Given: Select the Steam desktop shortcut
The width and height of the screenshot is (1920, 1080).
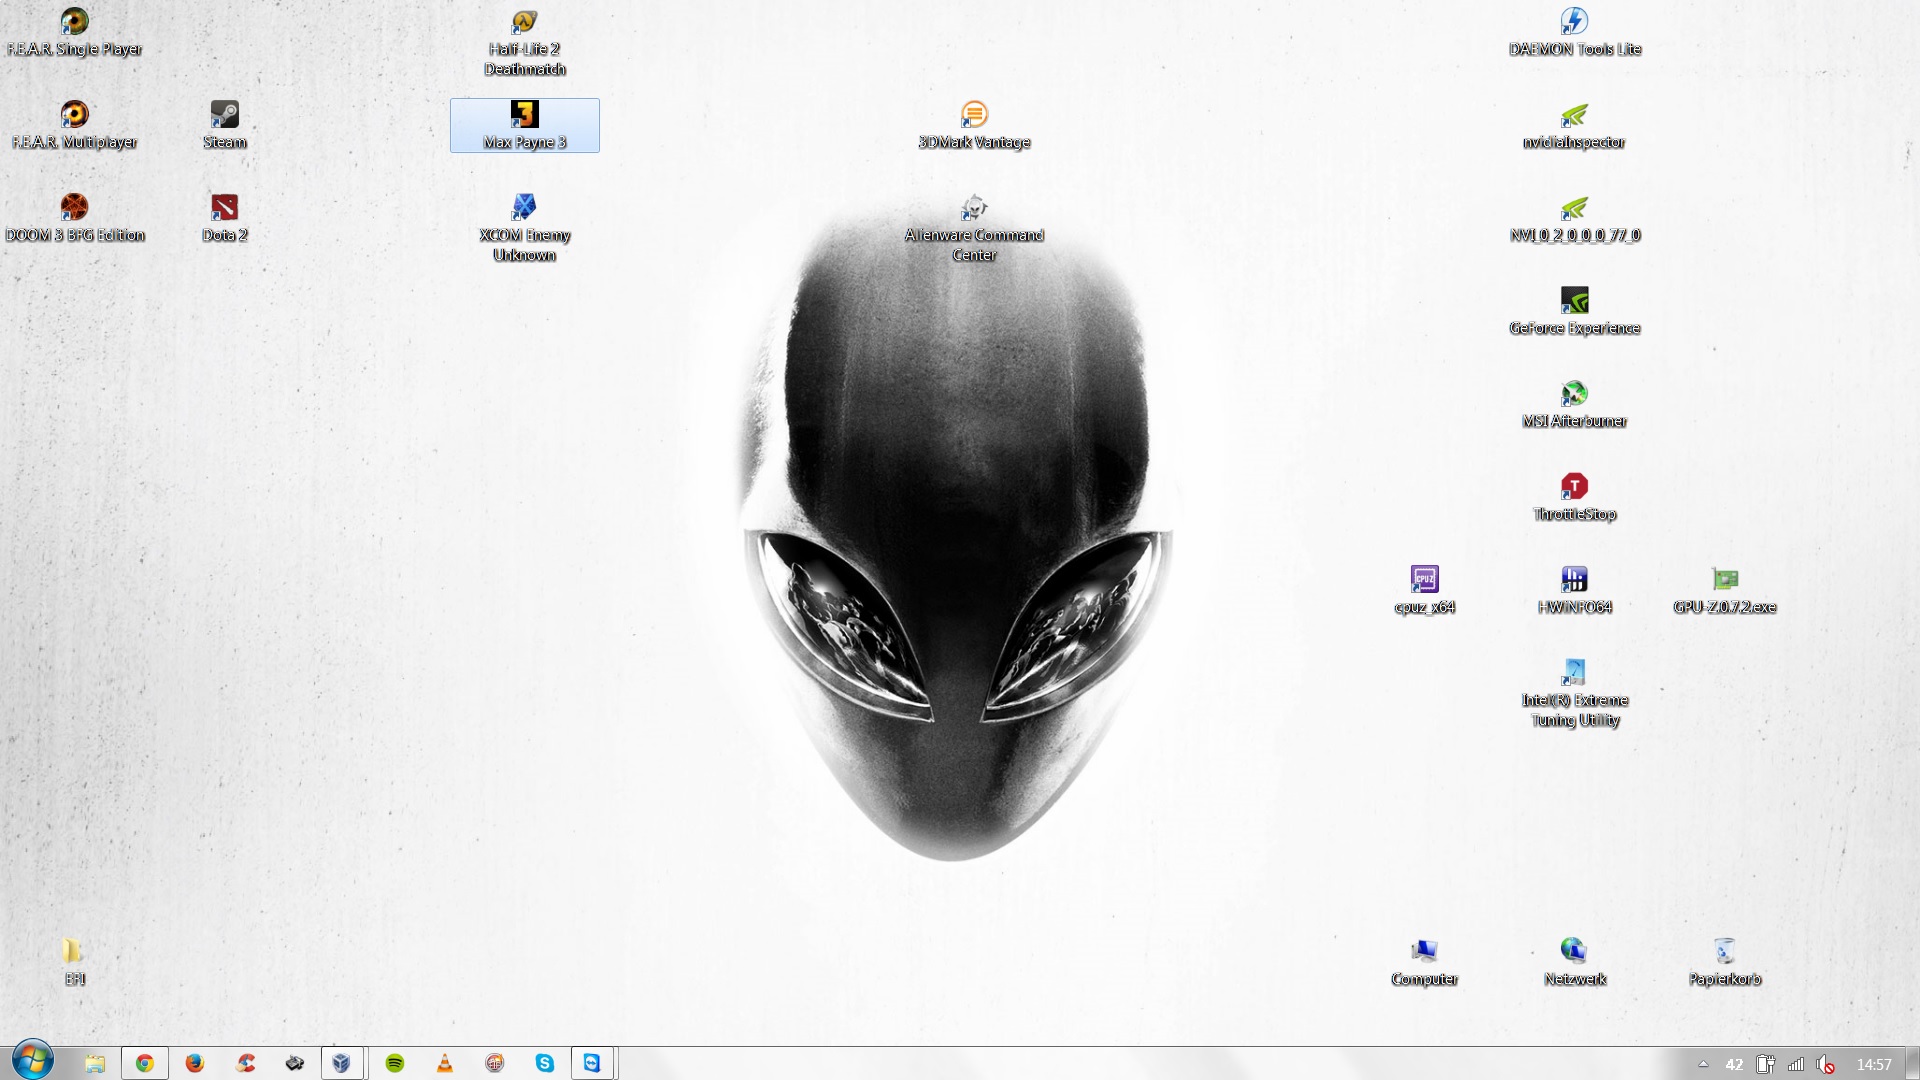Looking at the screenshot, I should 225,125.
